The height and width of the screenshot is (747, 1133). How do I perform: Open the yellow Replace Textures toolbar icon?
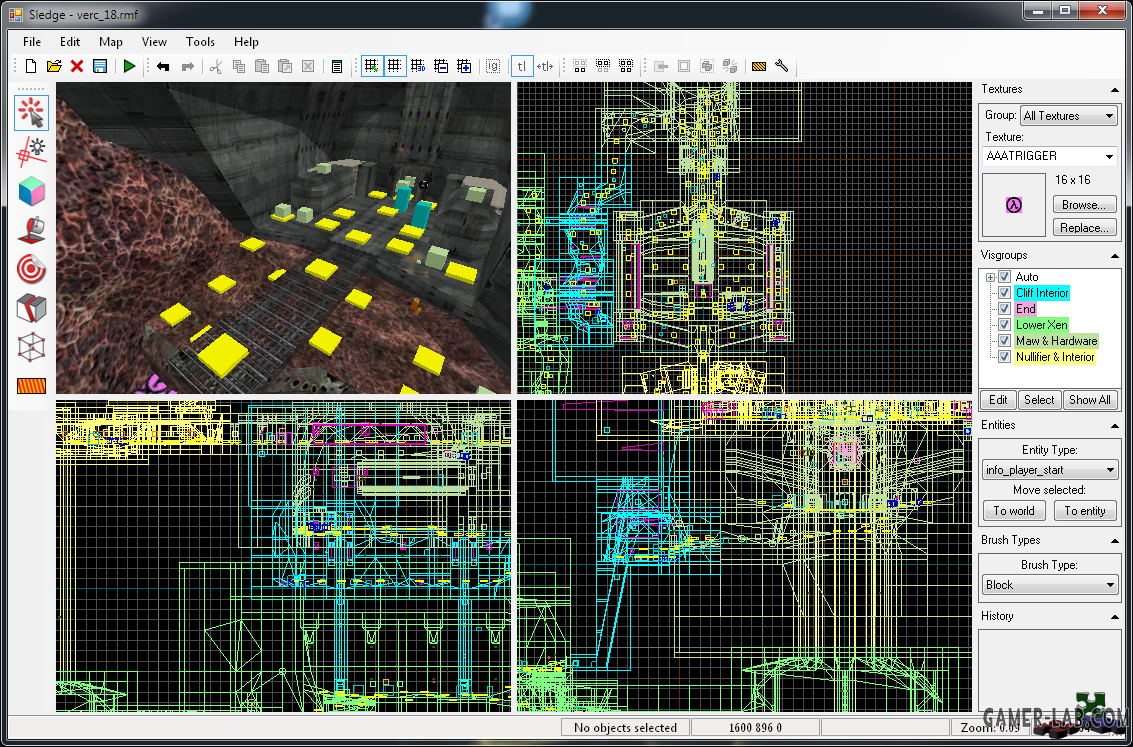coord(759,66)
